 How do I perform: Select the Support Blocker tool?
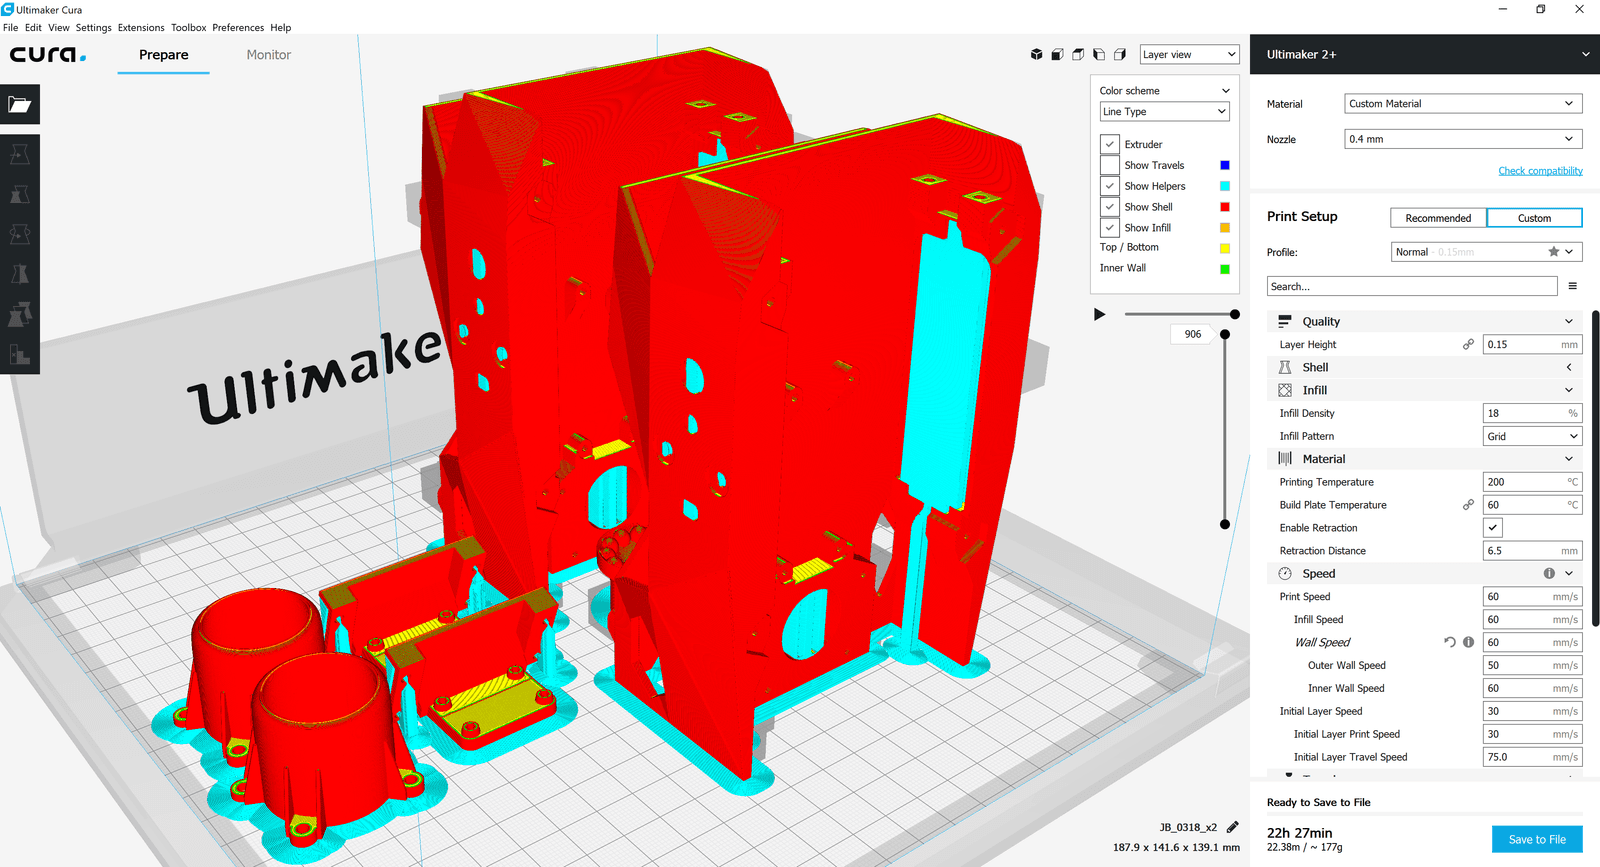(x=20, y=355)
